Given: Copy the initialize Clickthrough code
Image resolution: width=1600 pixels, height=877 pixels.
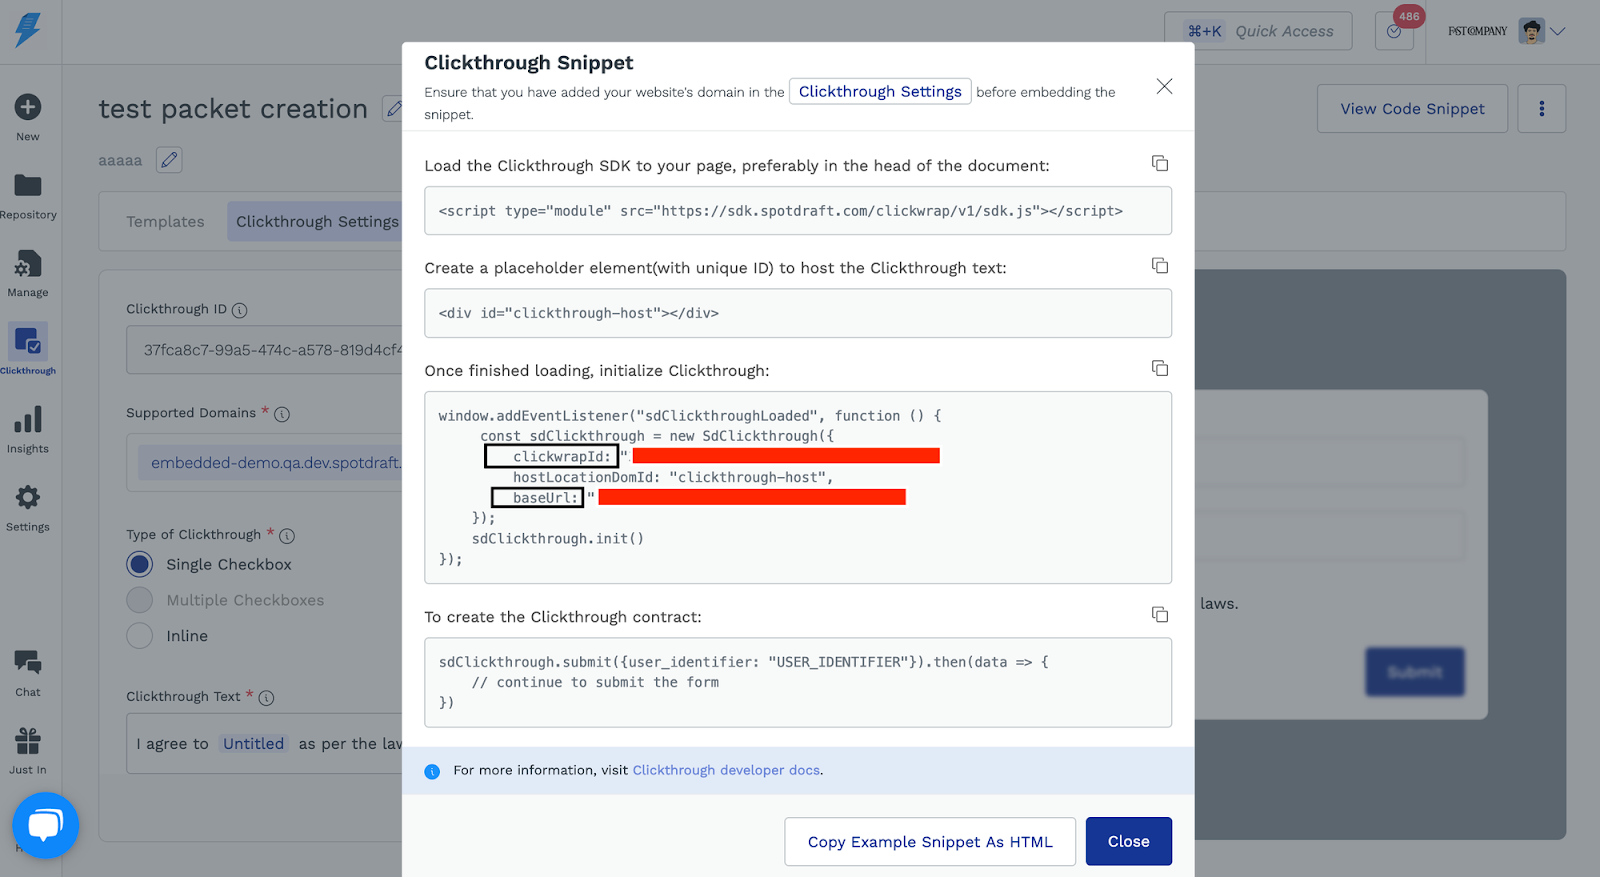Looking at the screenshot, I should click(x=1160, y=369).
